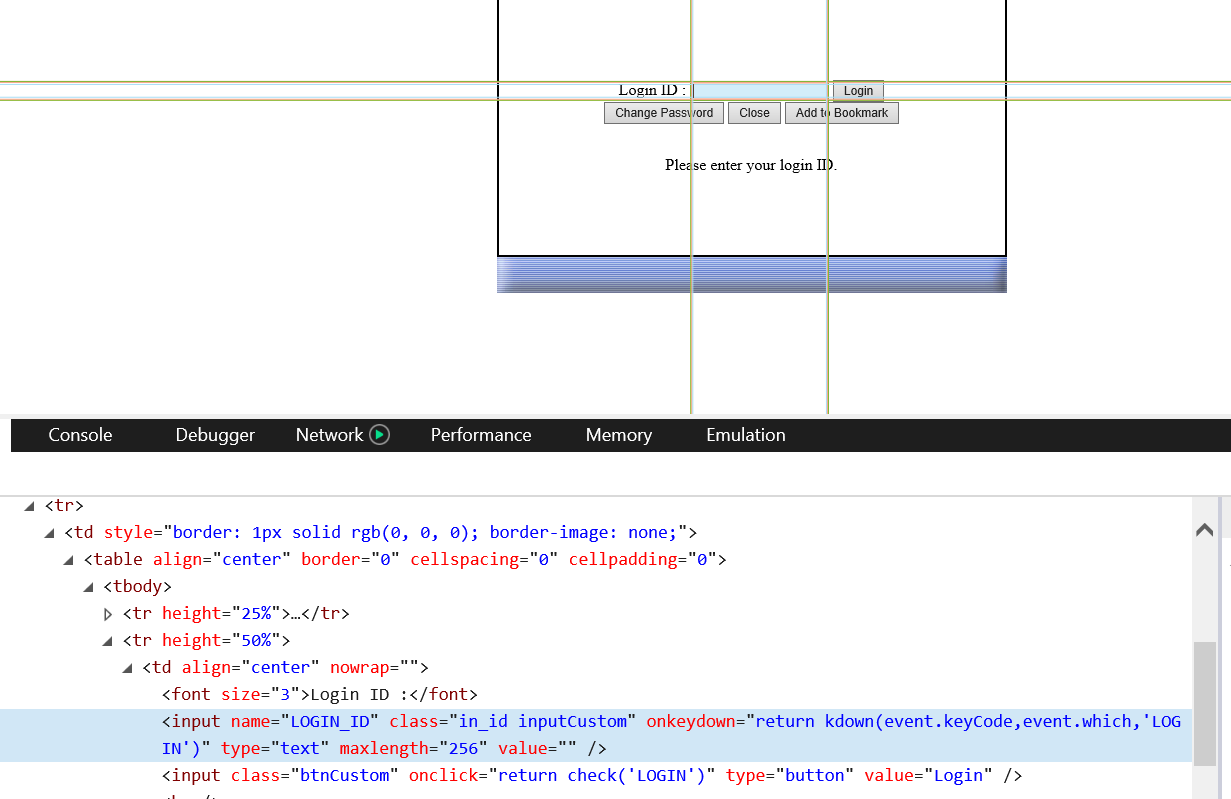Image resolution: width=1231 pixels, height=799 pixels.
Task: Switch to the Performance tab
Action: pyautogui.click(x=481, y=435)
